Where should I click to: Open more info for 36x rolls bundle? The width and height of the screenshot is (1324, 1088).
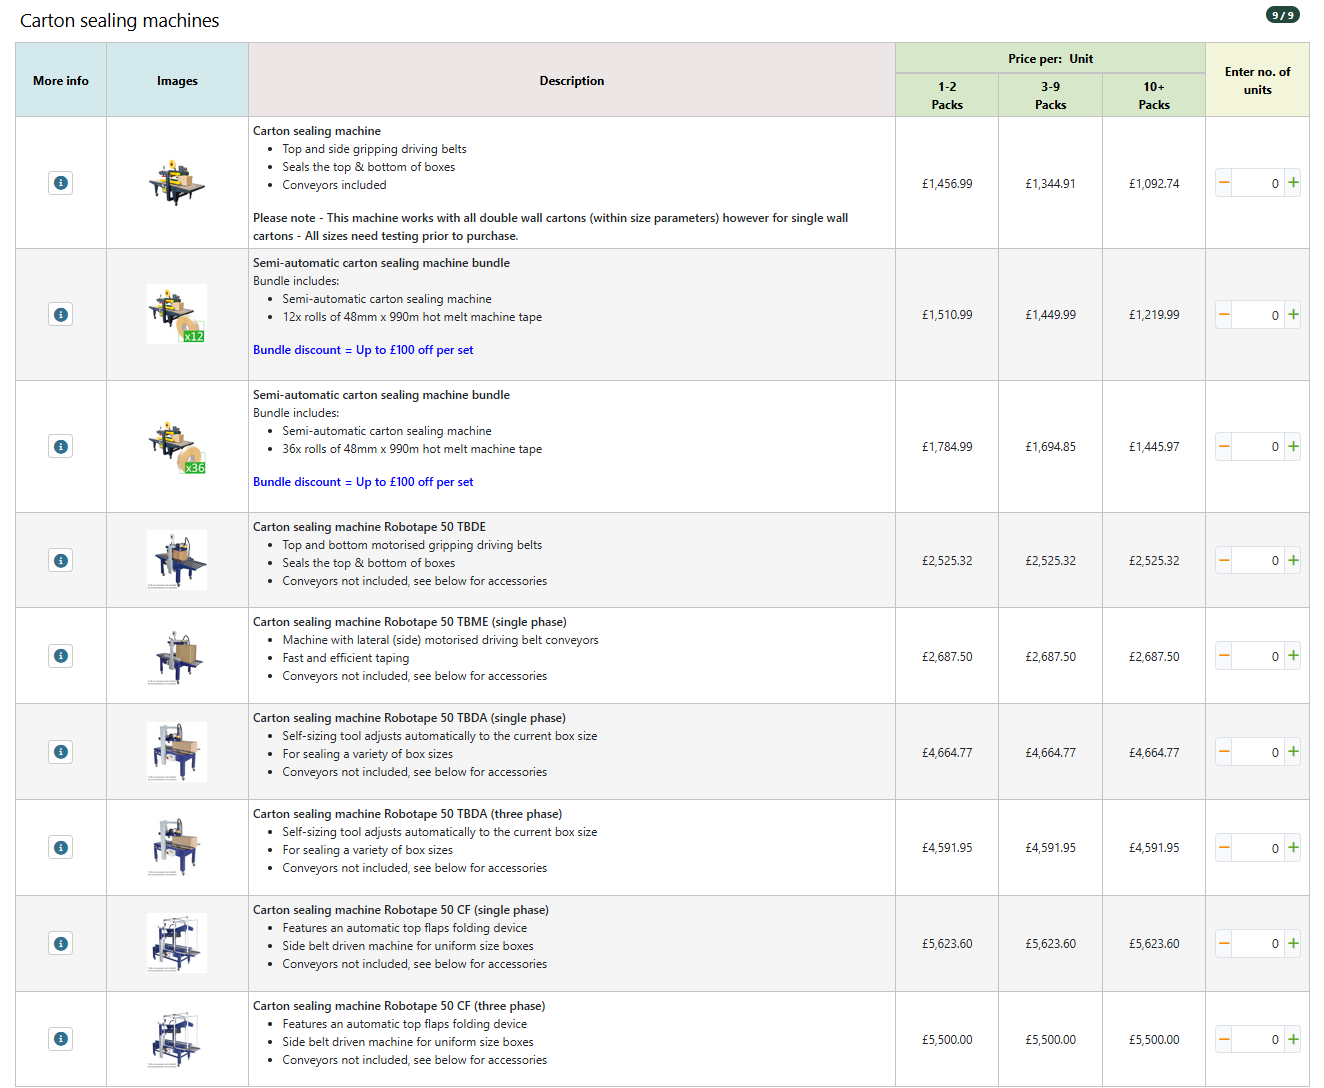[61, 447]
